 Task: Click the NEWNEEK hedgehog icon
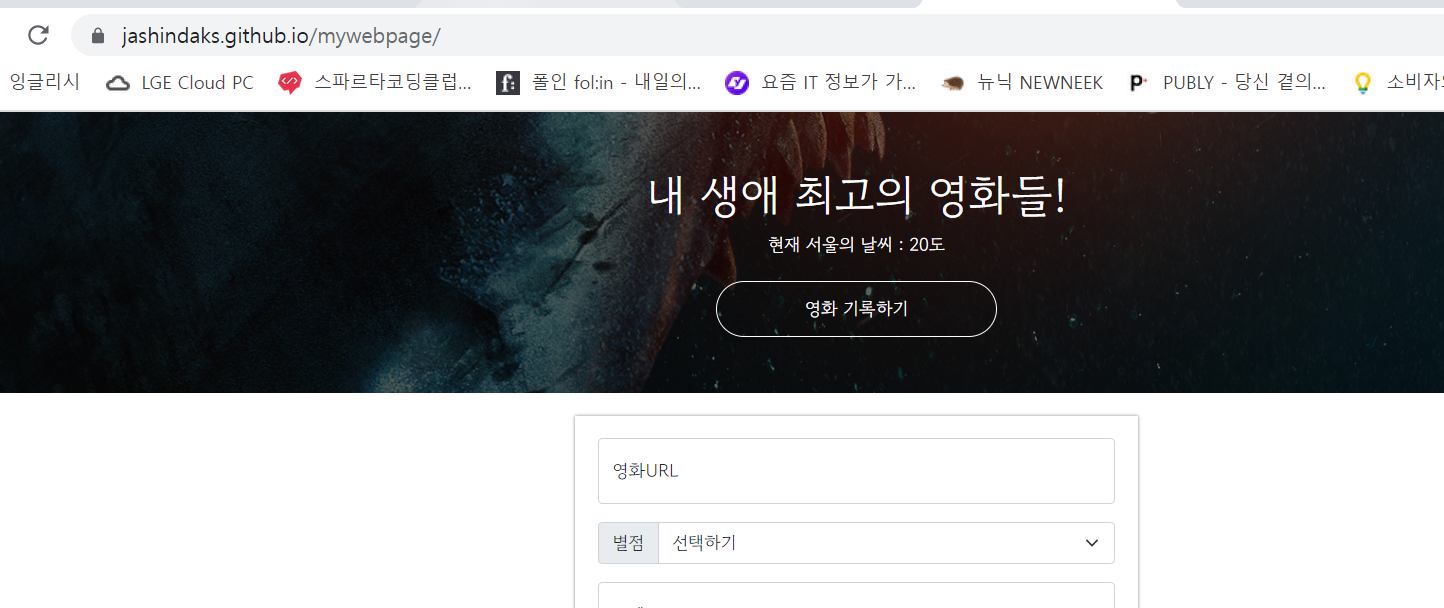click(953, 84)
